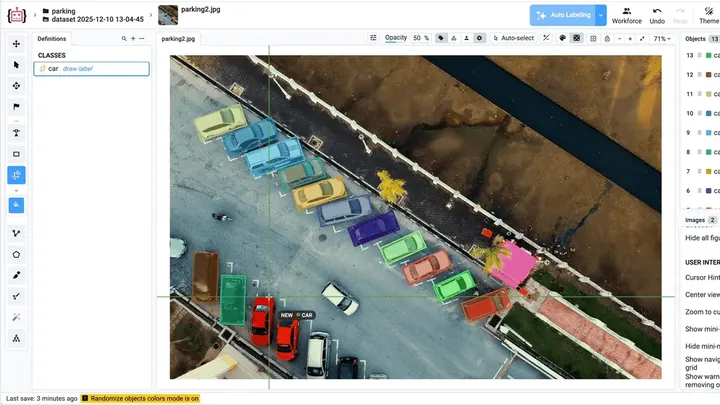Click the green swatch of object 13
720x405 pixels.
(709, 55)
